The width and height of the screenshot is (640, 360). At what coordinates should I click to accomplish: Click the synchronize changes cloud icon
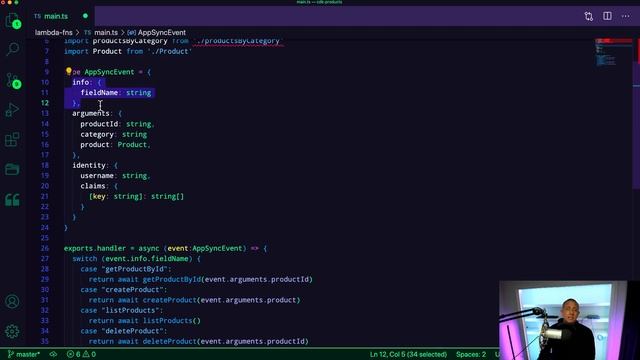[53, 354]
